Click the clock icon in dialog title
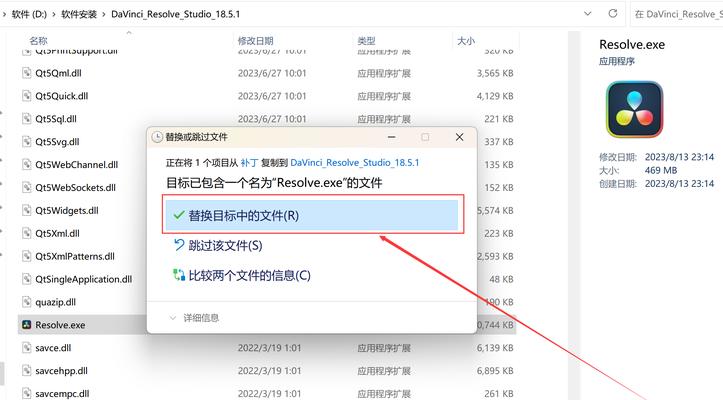 point(157,137)
